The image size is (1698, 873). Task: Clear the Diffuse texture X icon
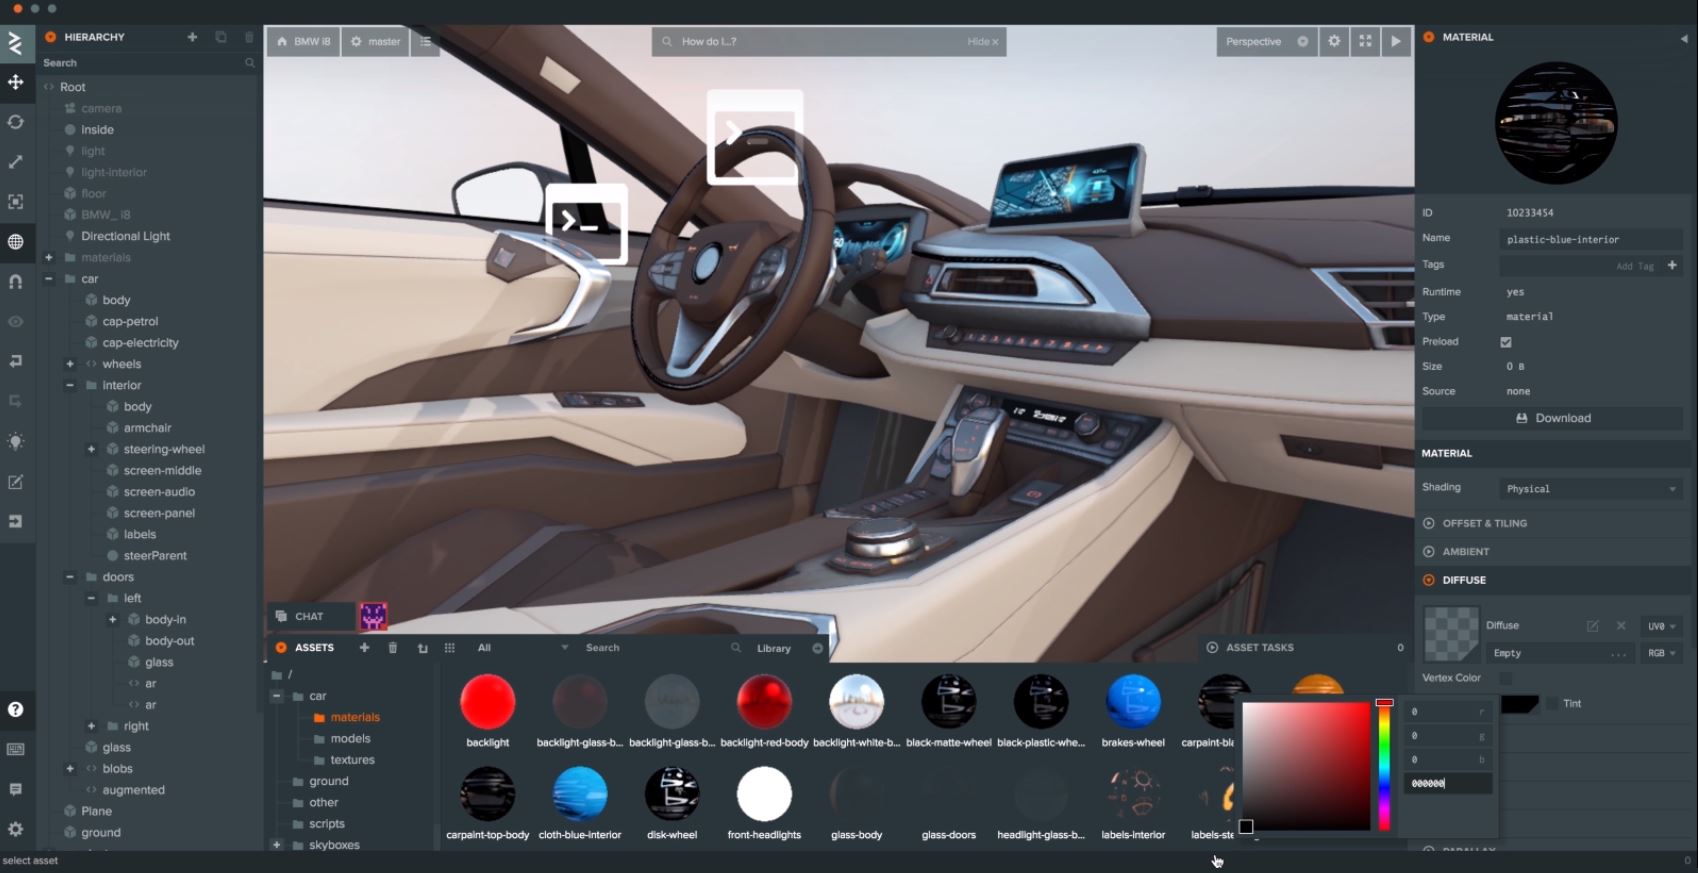click(x=1621, y=626)
